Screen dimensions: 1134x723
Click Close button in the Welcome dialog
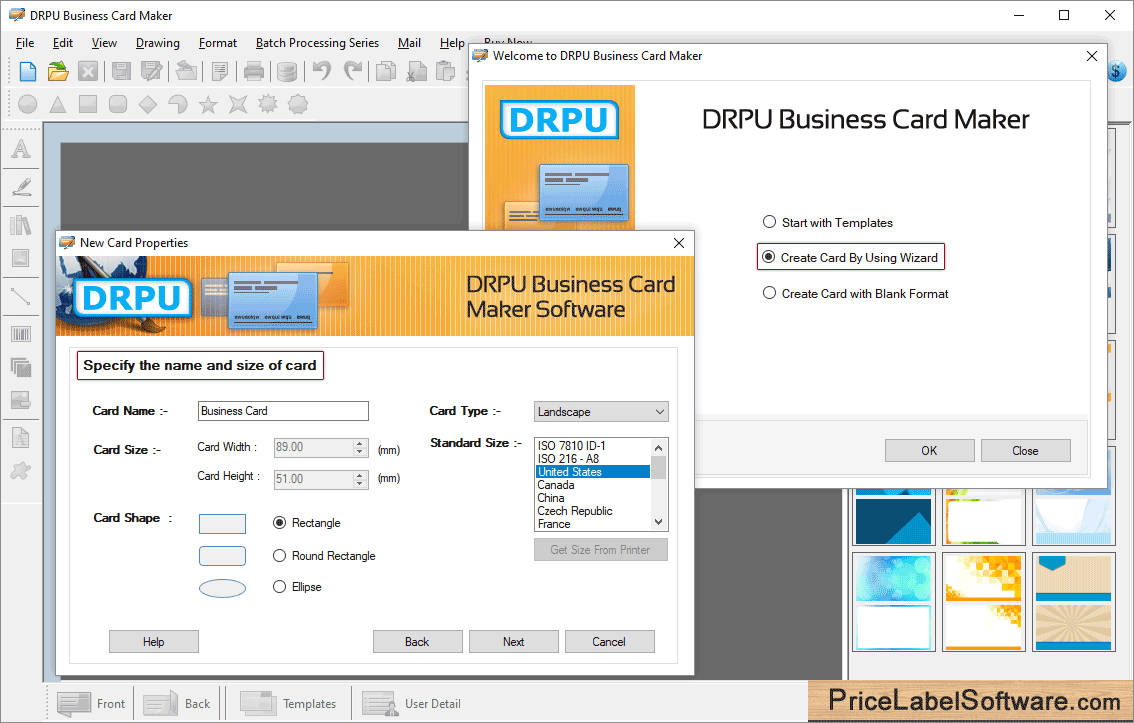tap(1026, 450)
